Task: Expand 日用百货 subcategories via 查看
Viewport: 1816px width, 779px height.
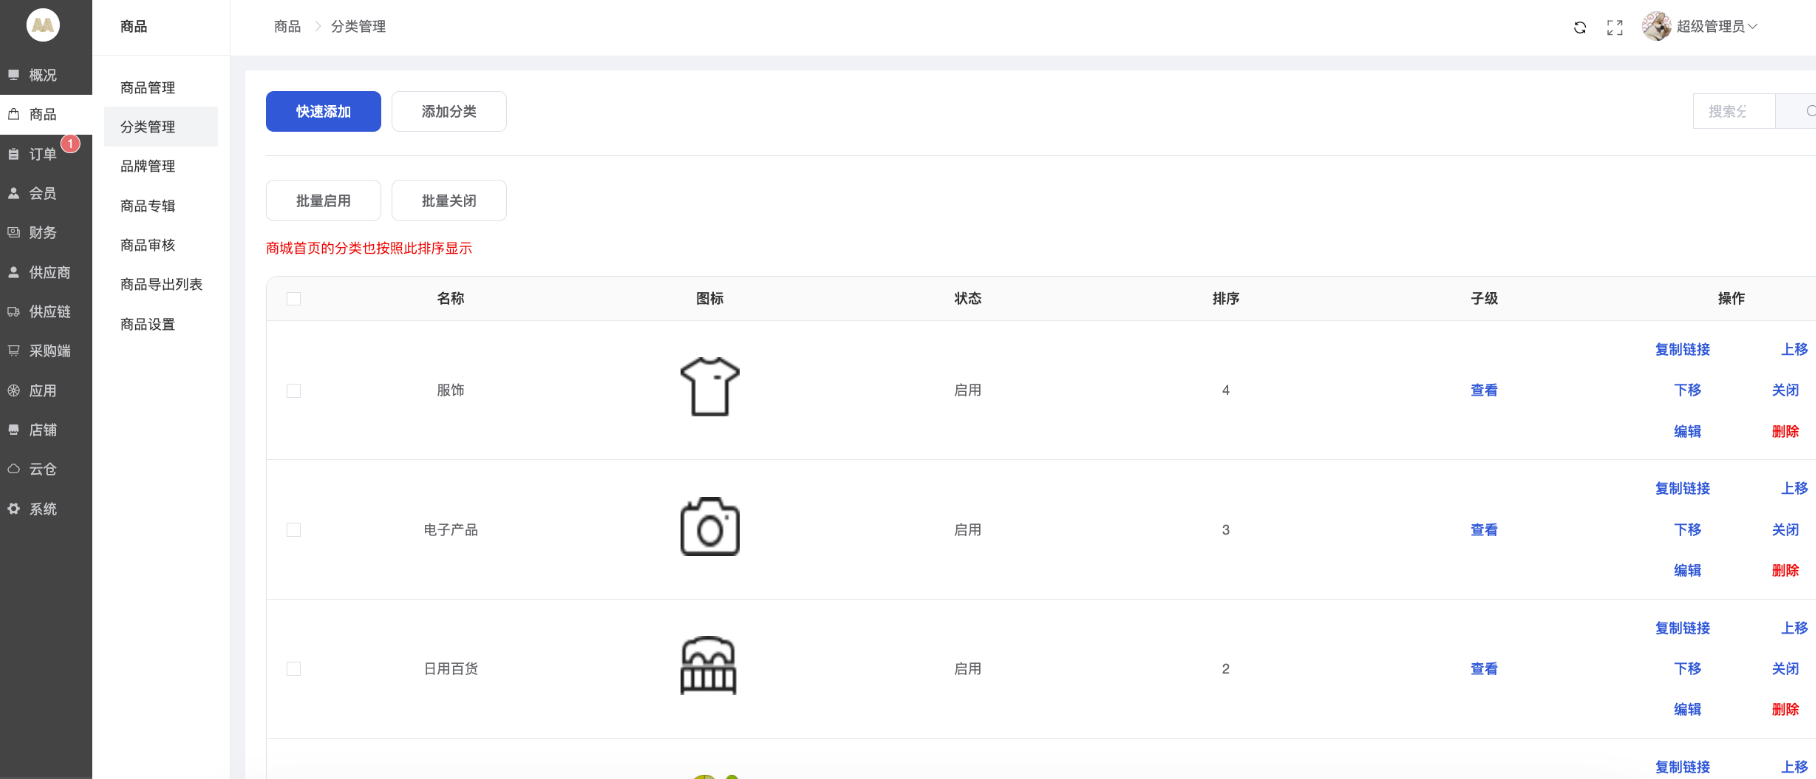Action: 1484,669
